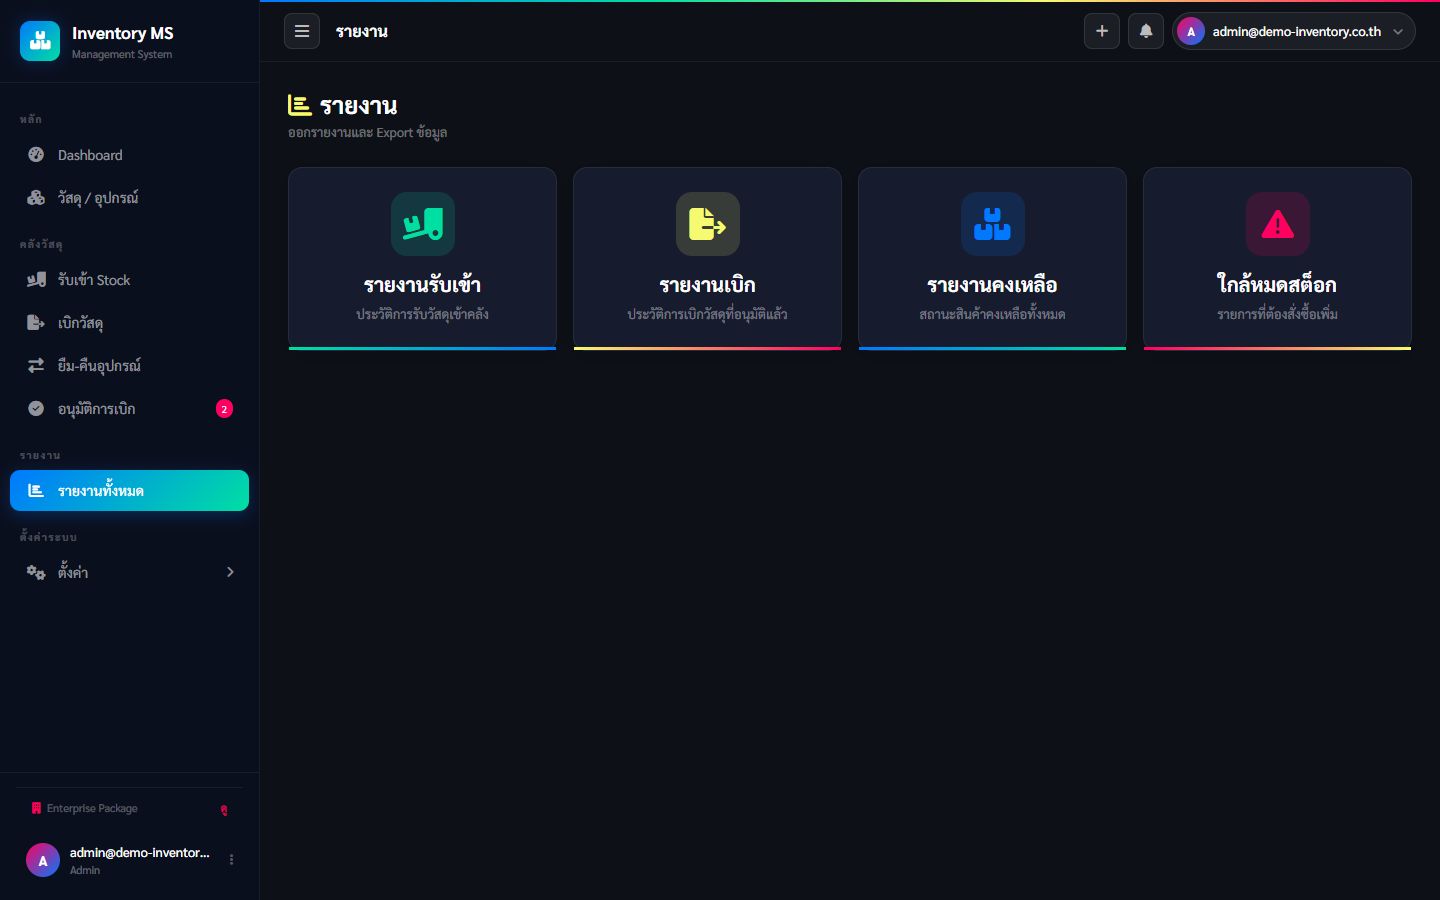This screenshot has height=900, width=1440.
Task: Open the notifications bell
Action: pyautogui.click(x=1146, y=31)
